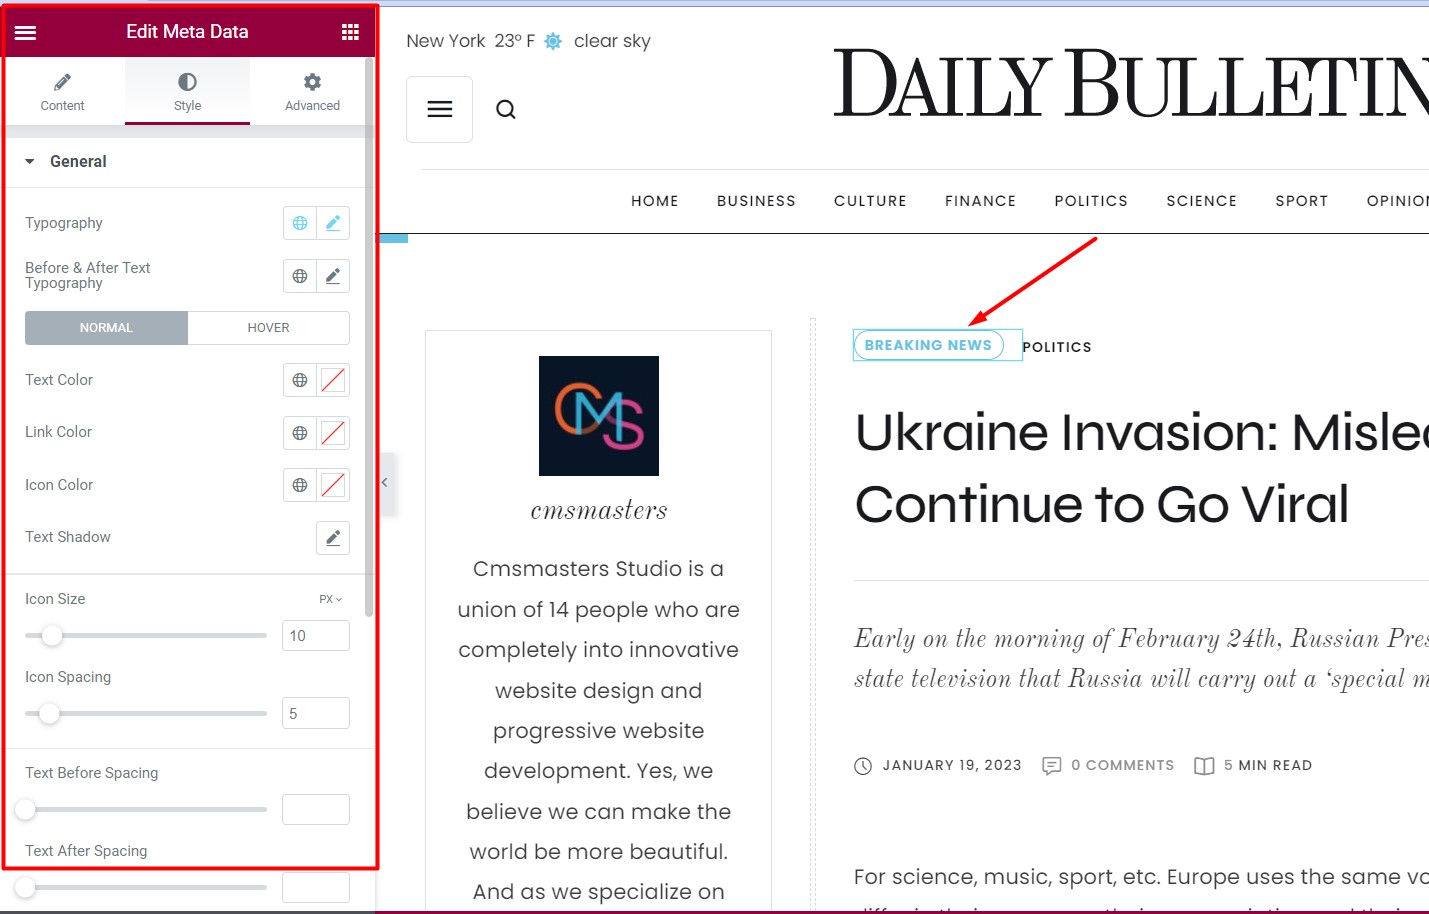Click the Daily Bulletin site logo
The width and height of the screenshot is (1429, 914).
[1131, 84]
